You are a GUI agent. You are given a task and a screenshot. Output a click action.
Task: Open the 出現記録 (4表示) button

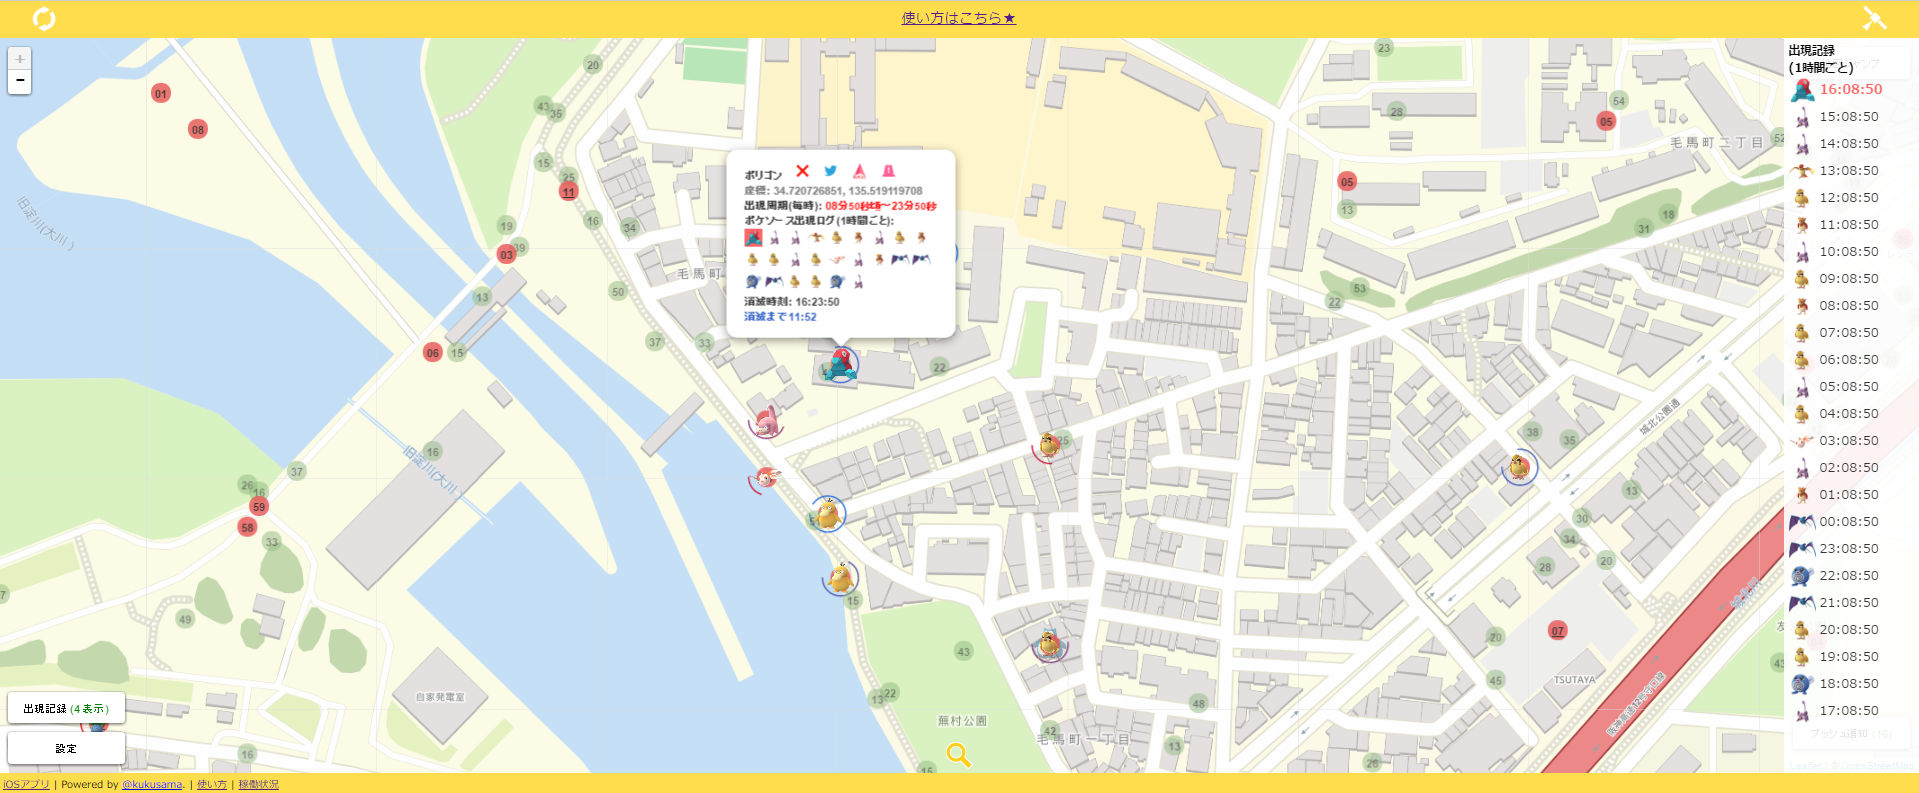pyautogui.click(x=66, y=708)
